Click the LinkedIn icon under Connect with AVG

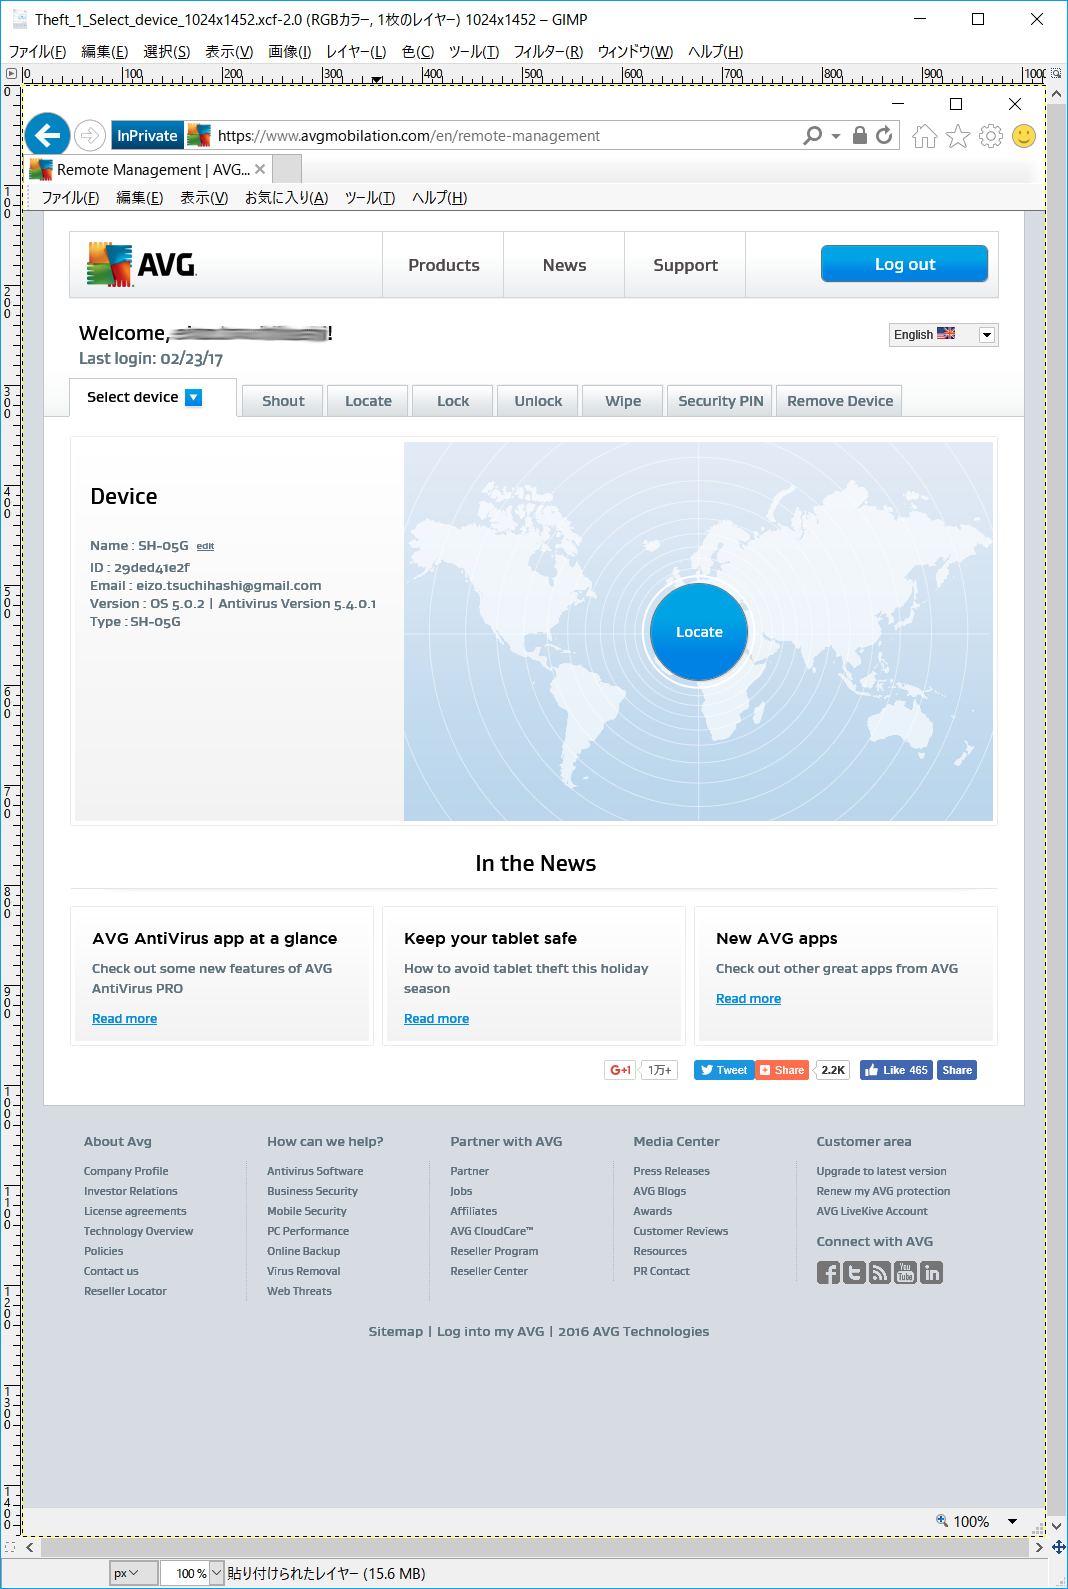pos(931,1272)
